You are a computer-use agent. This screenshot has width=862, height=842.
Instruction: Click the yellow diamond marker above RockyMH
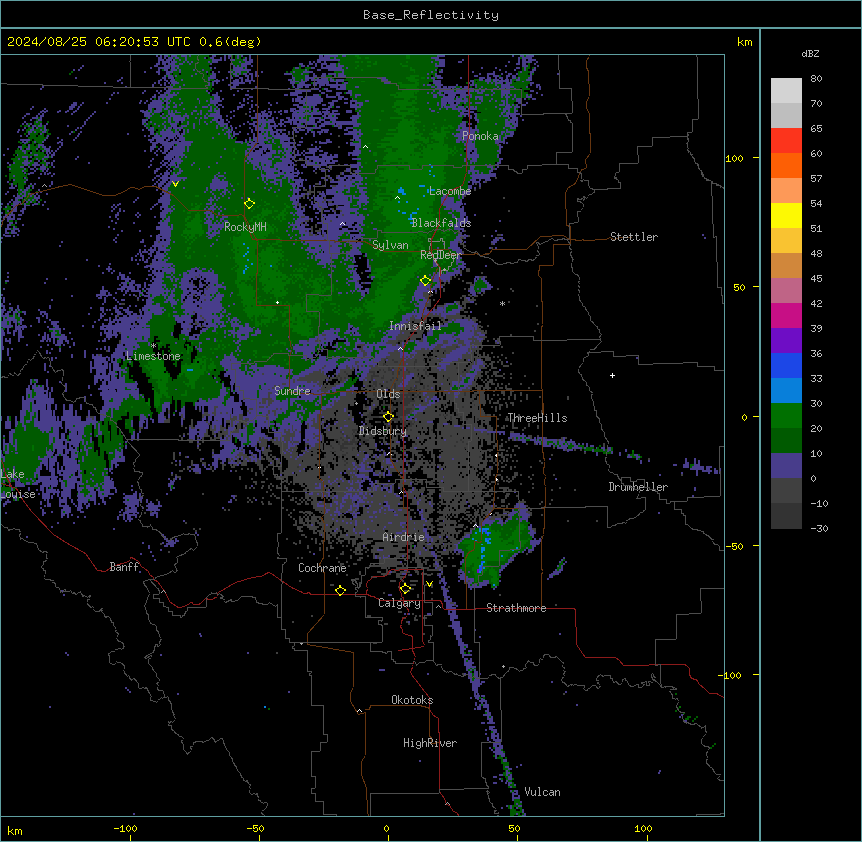(x=250, y=203)
